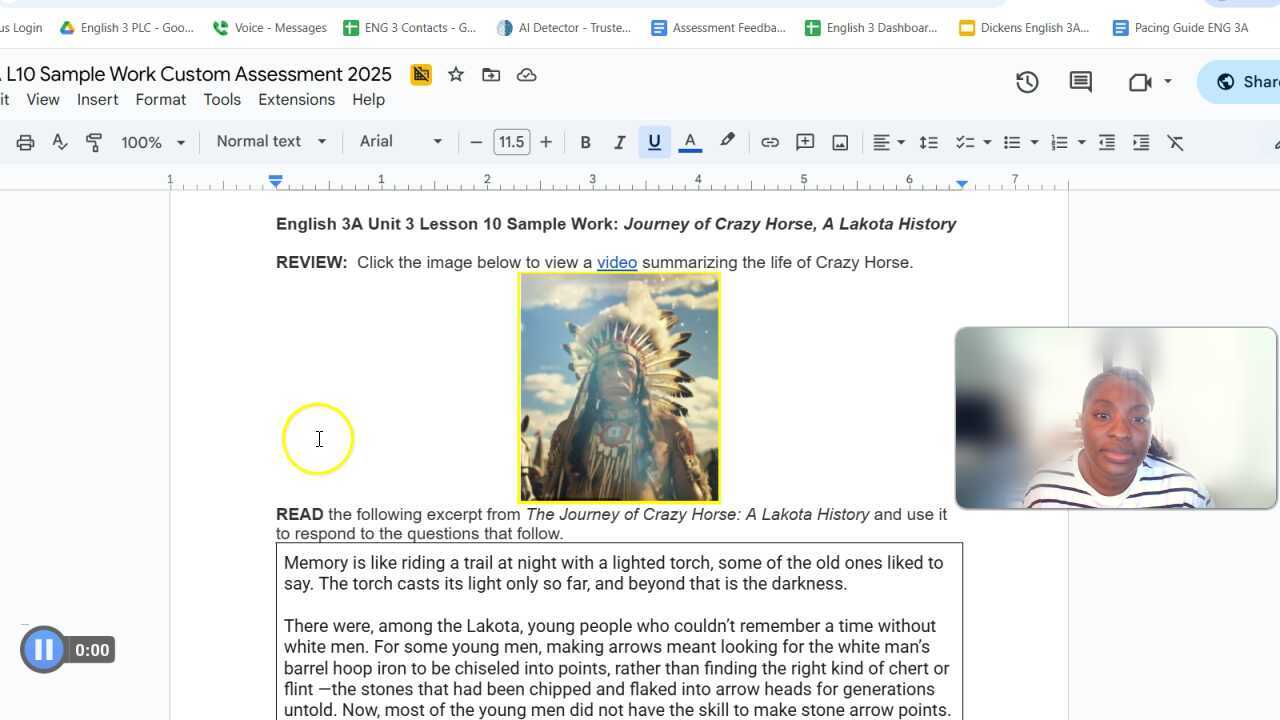Open the print dialog icon
The width and height of the screenshot is (1280, 720).
tap(25, 142)
